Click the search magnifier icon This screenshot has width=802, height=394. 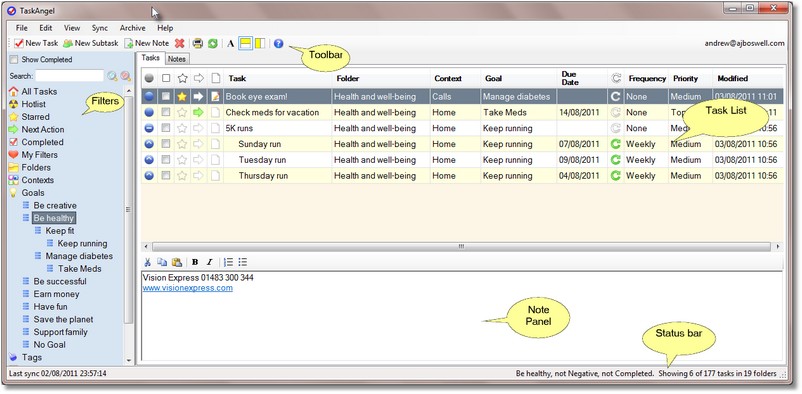click(x=112, y=76)
